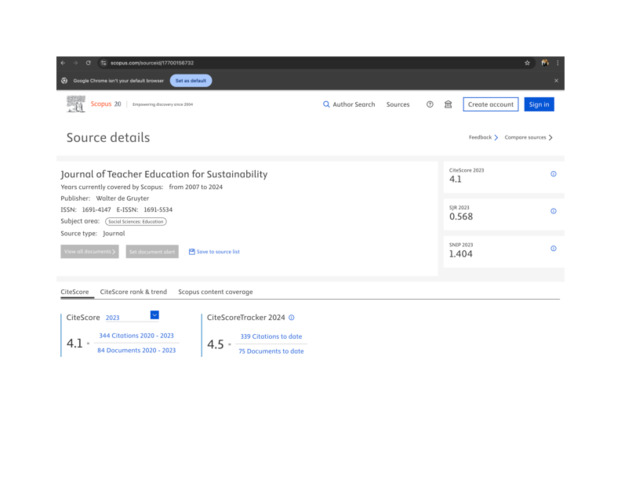This screenshot has width=621, height=480.
Task: Open the help question mark icon
Action: 430,104
